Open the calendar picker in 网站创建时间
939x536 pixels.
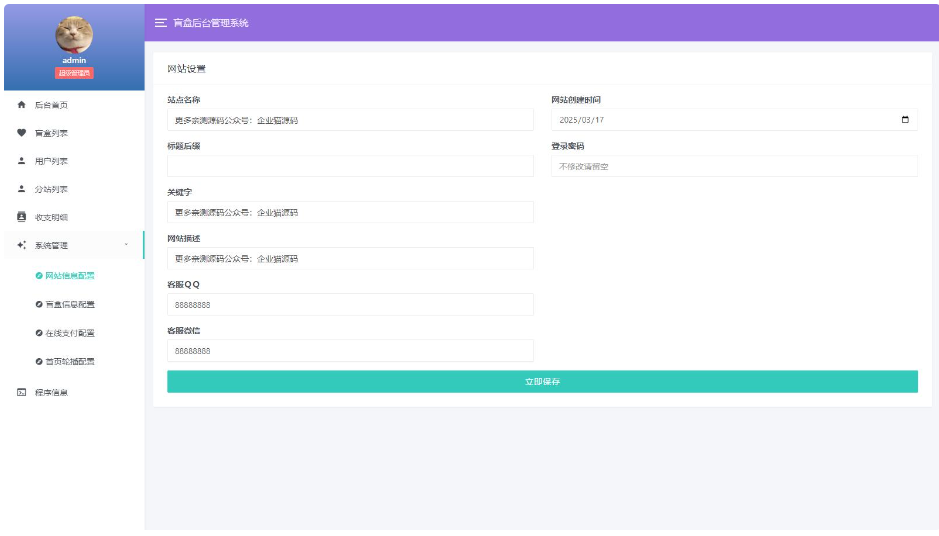(905, 120)
